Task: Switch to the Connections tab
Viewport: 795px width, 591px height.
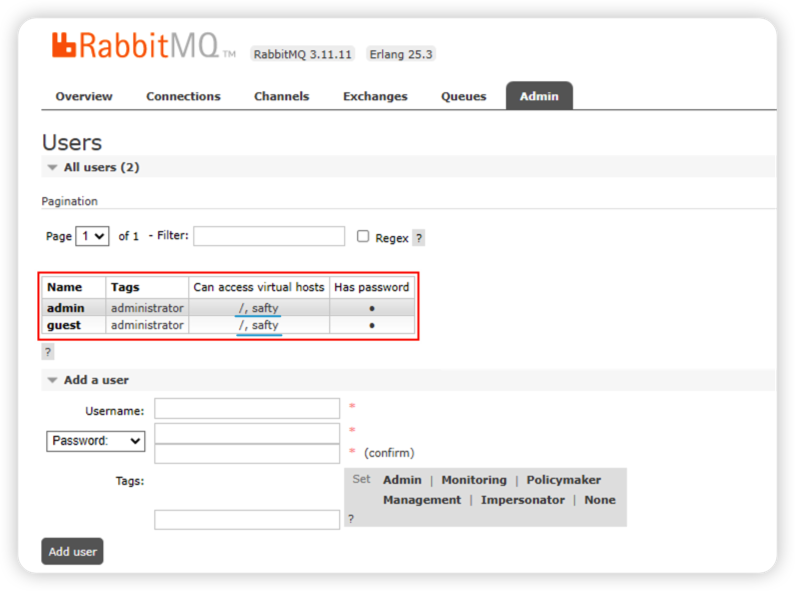Action: pyautogui.click(x=184, y=96)
